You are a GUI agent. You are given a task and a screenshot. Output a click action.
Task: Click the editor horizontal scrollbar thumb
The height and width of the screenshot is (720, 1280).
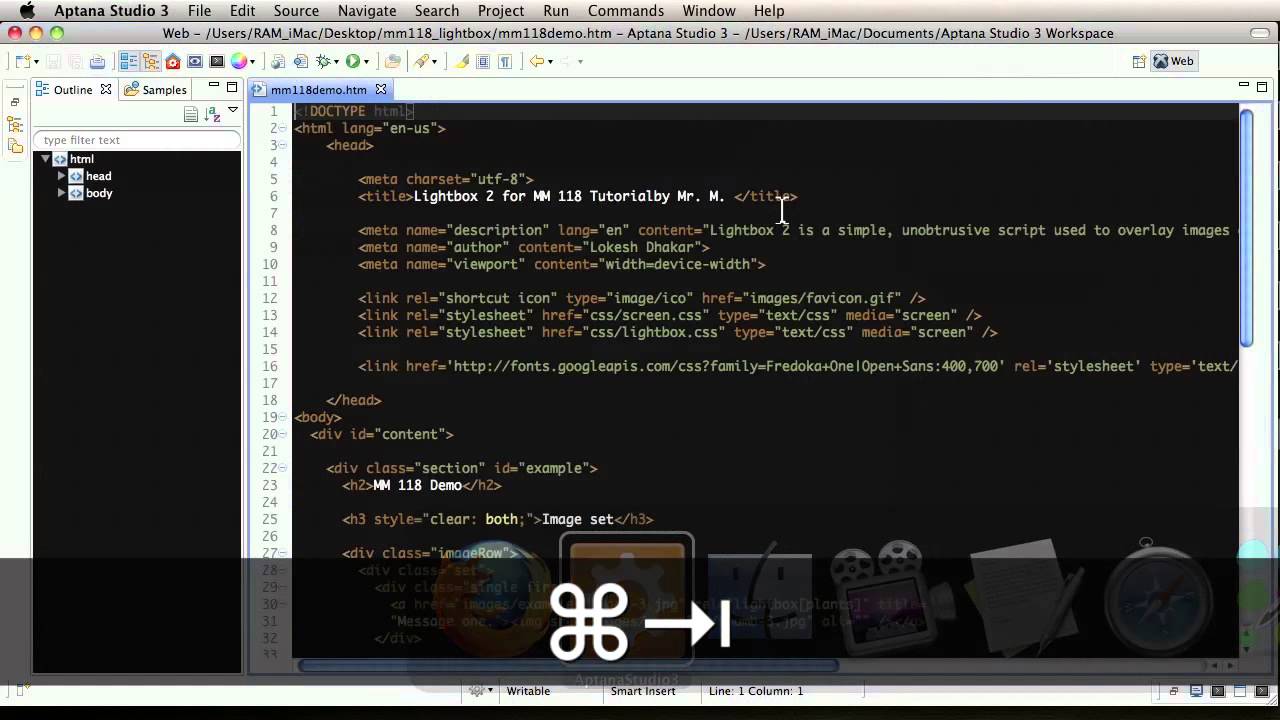pos(568,665)
